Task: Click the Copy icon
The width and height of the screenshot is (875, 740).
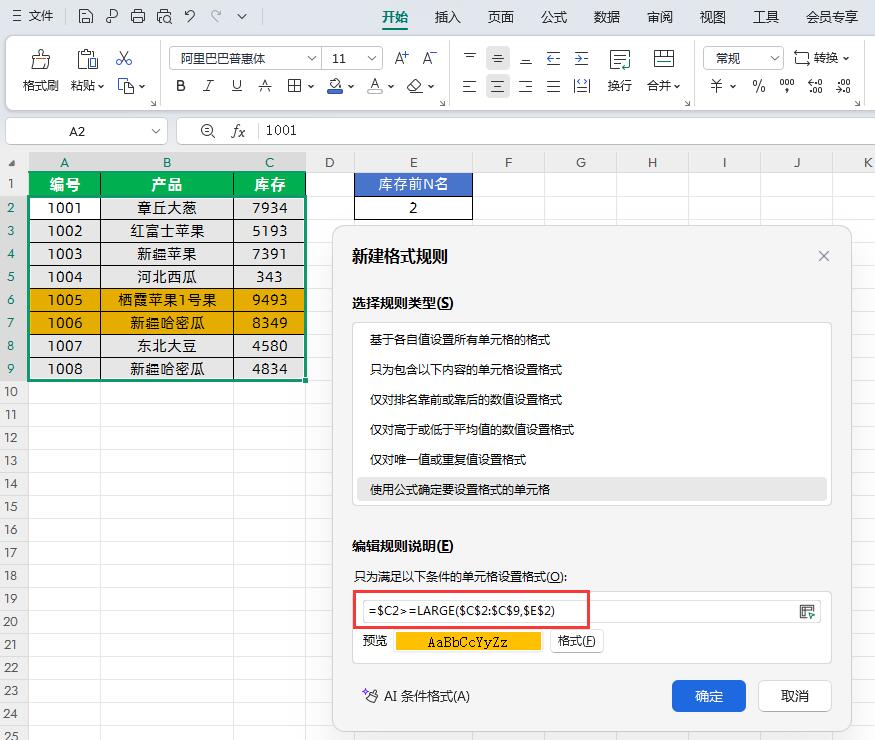Action: point(126,86)
